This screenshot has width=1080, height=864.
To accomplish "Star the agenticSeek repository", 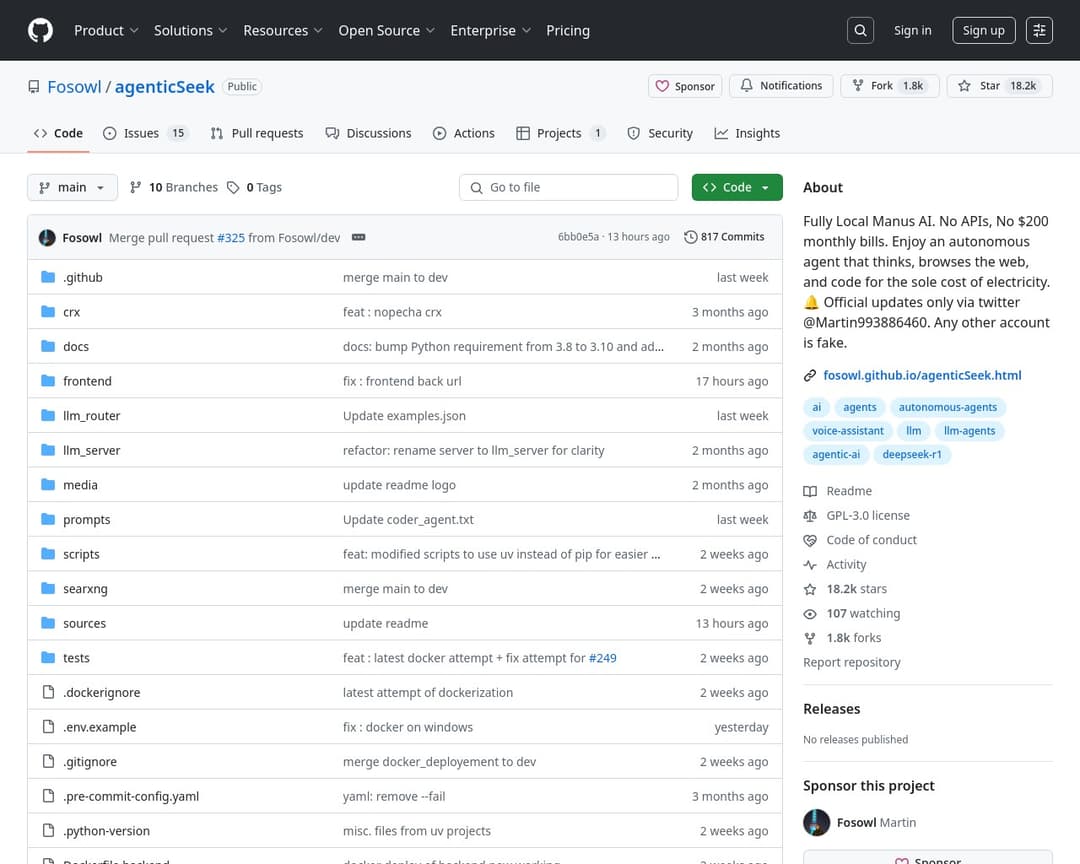I will click(999, 86).
